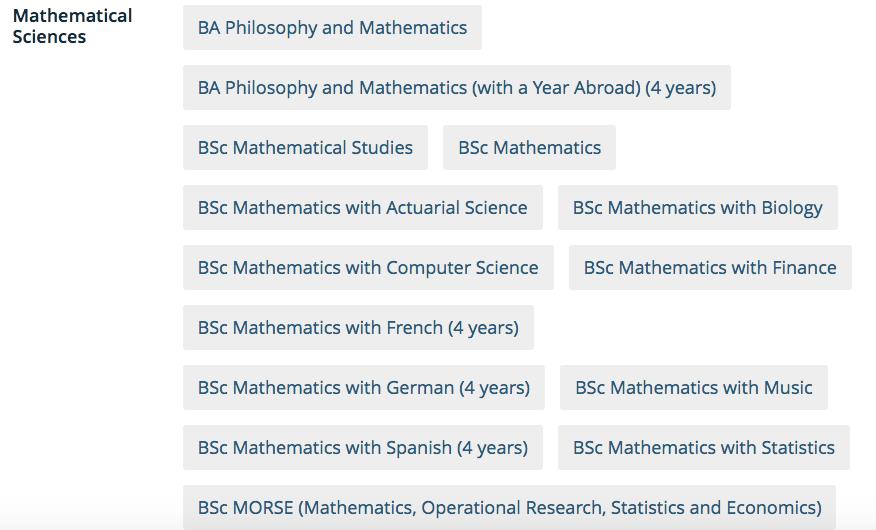Open the Mathematics degree paired with Music
The width and height of the screenshot is (876, 530).
click(x=693, y=388)
